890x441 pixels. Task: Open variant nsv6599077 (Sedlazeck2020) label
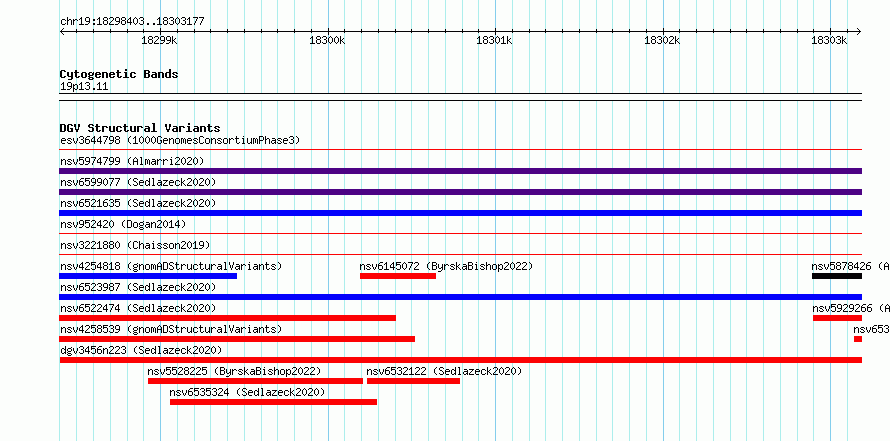[138, 182]
